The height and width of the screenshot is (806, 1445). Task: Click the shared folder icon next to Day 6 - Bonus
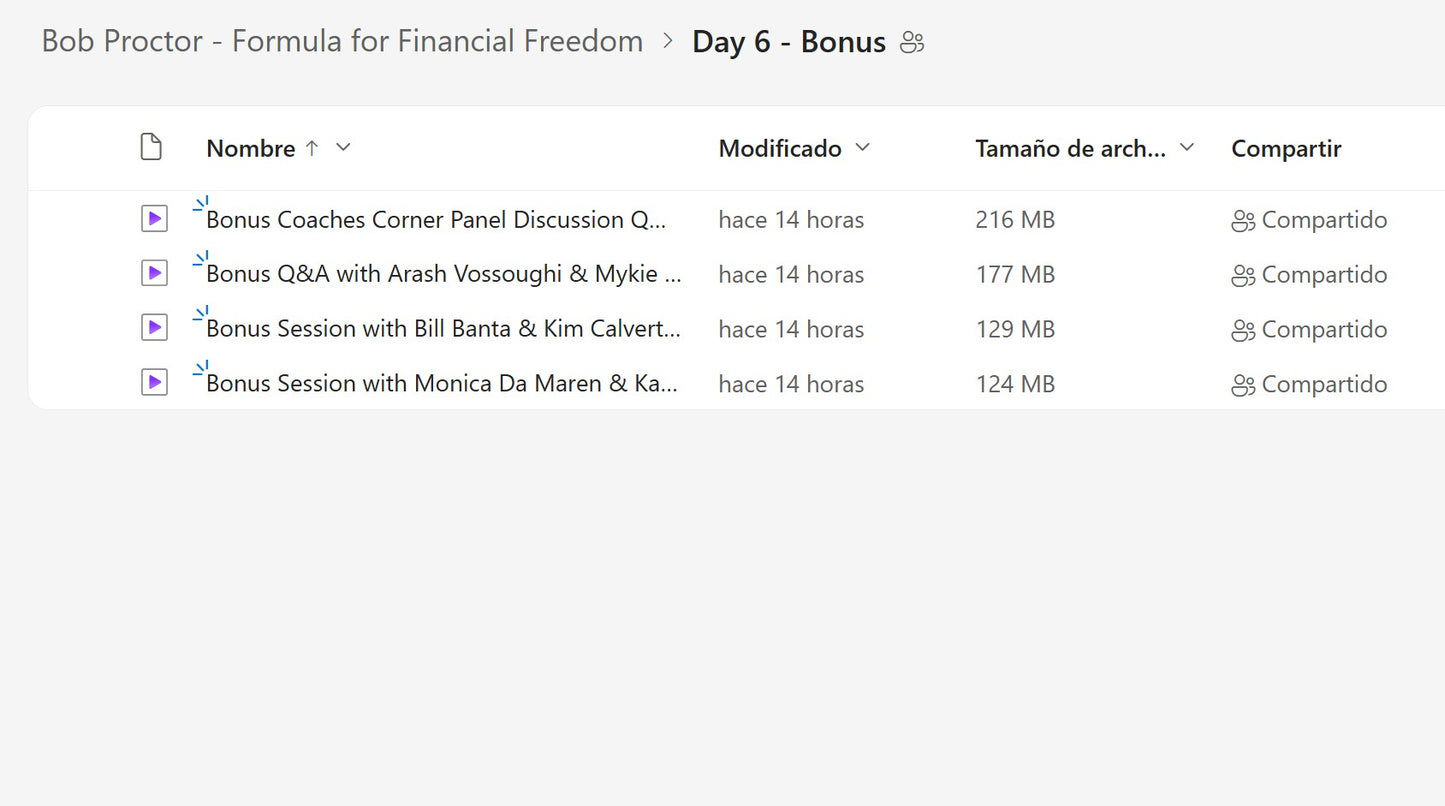[912, 42]
